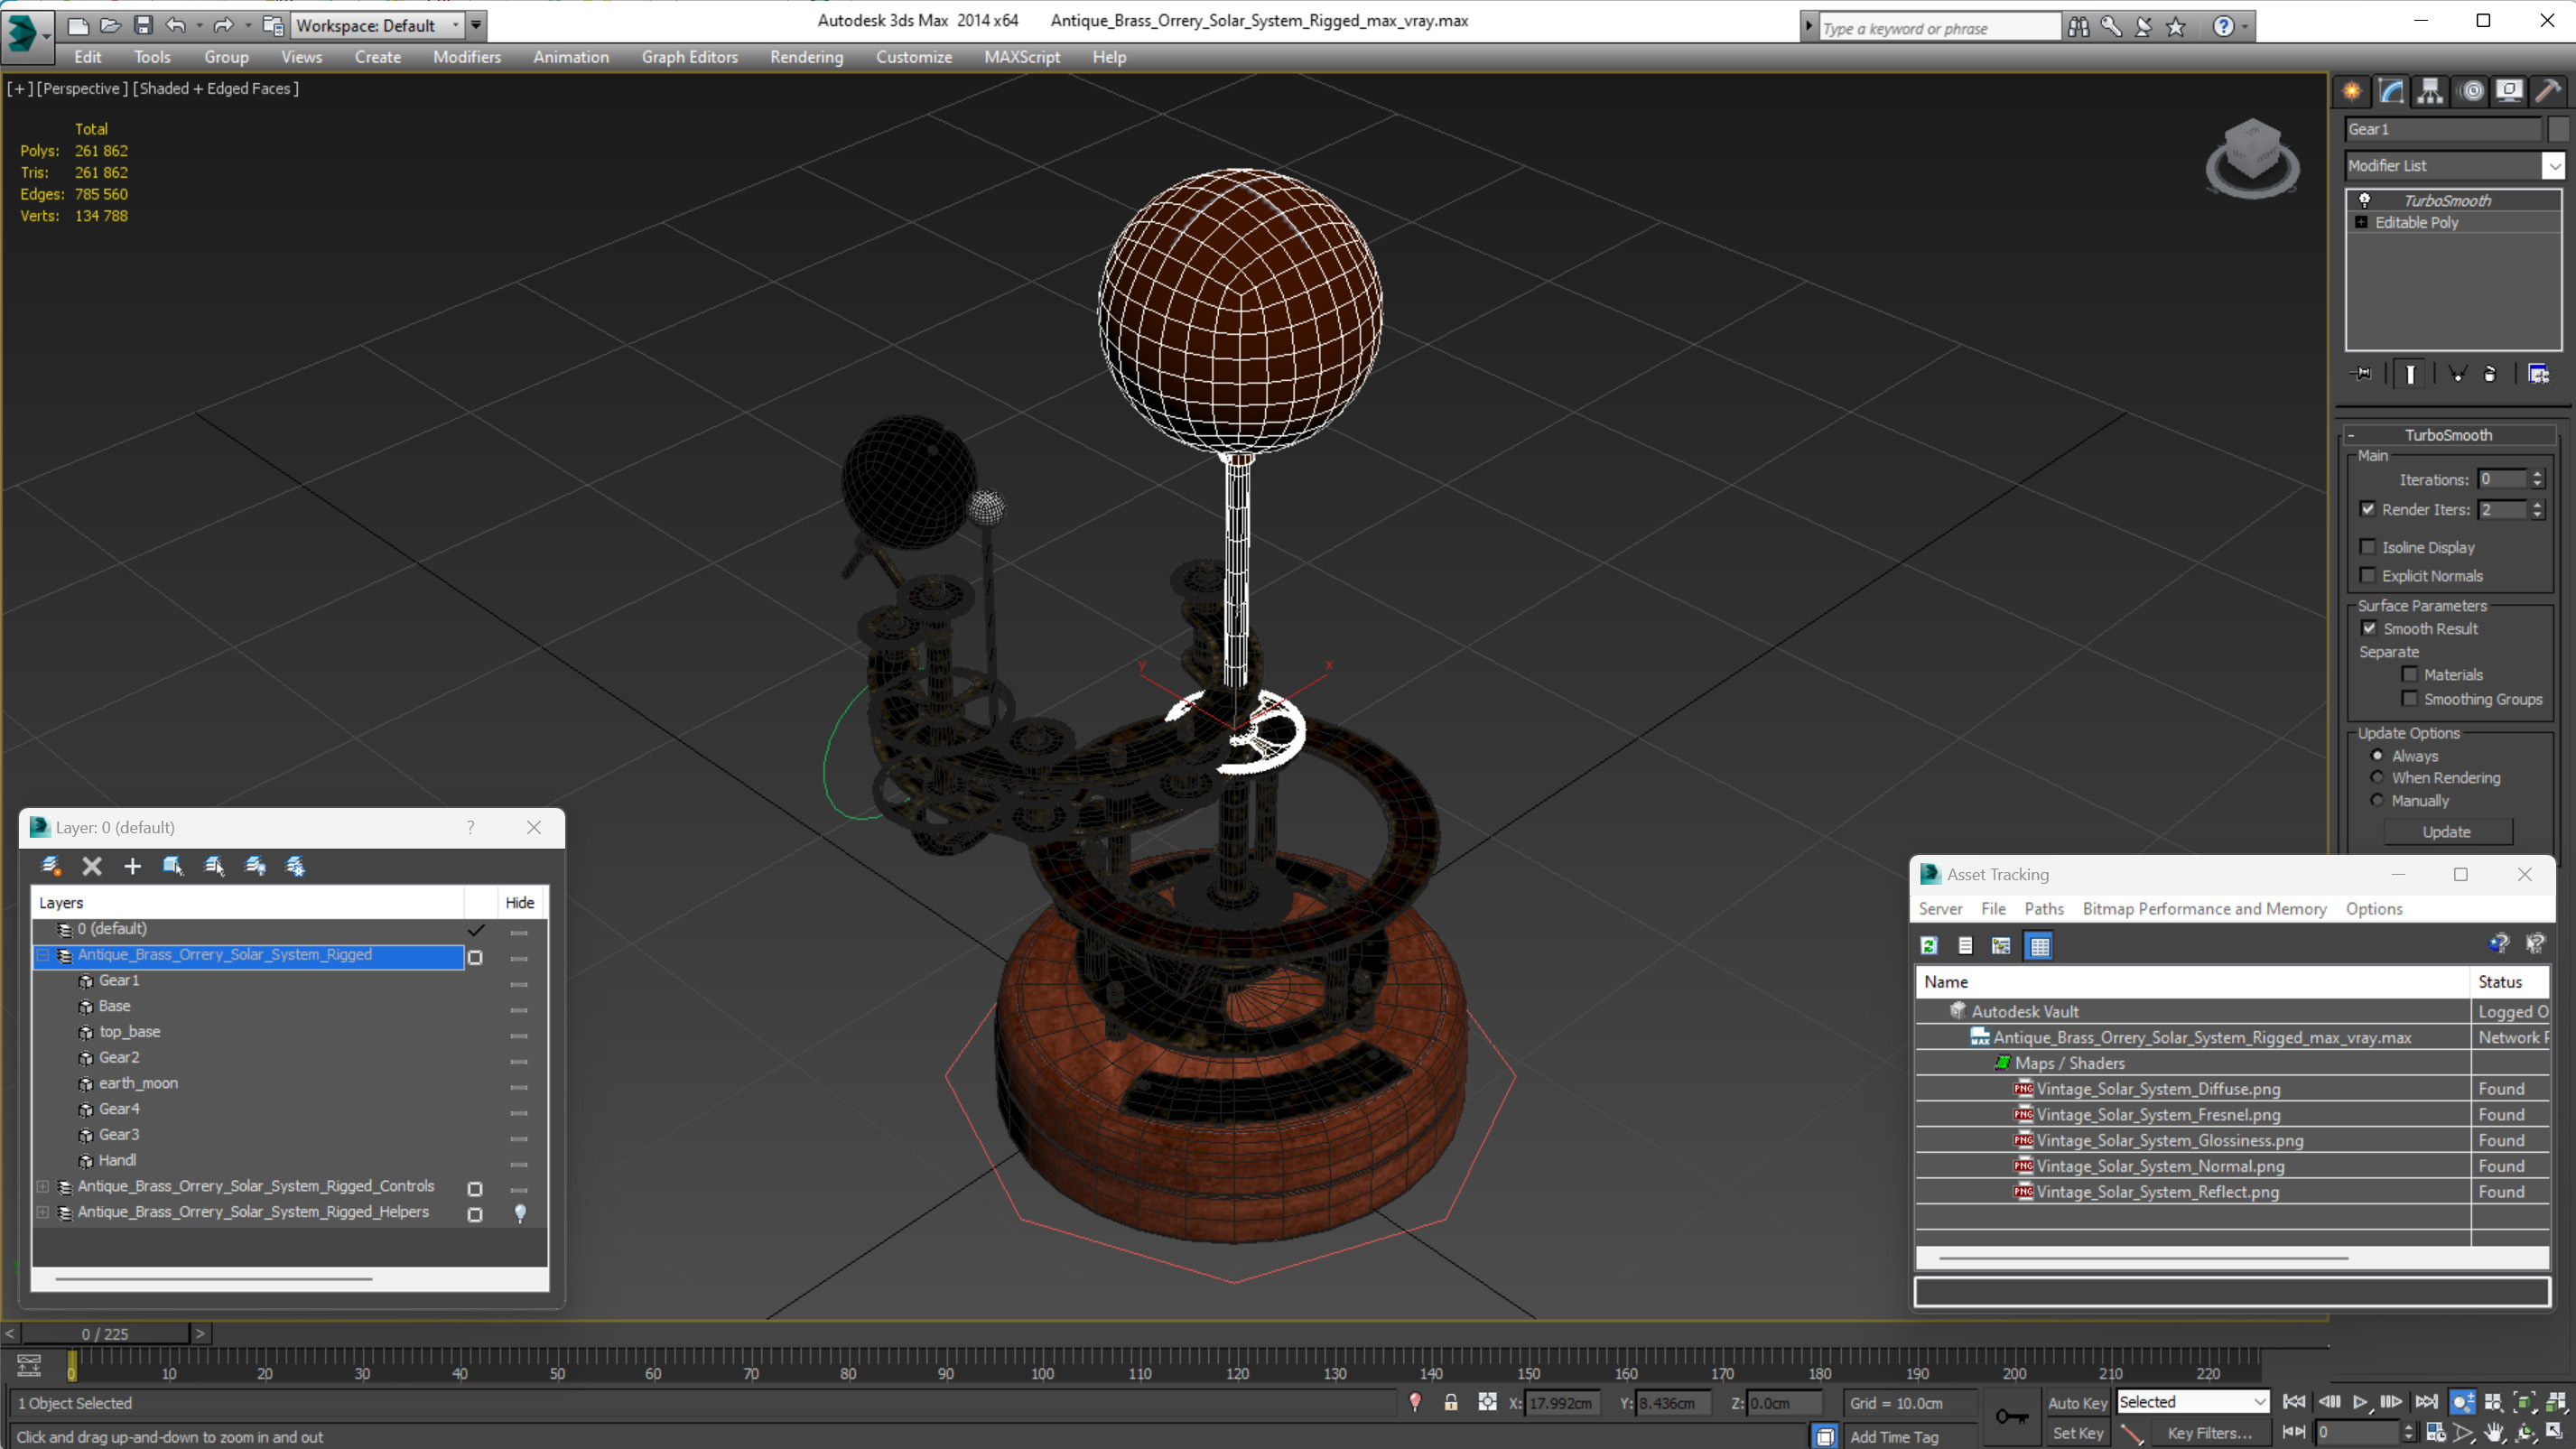Screen dimensions: 2576x1449
Task: Select the Manually update option
Action: [2377, 800]
